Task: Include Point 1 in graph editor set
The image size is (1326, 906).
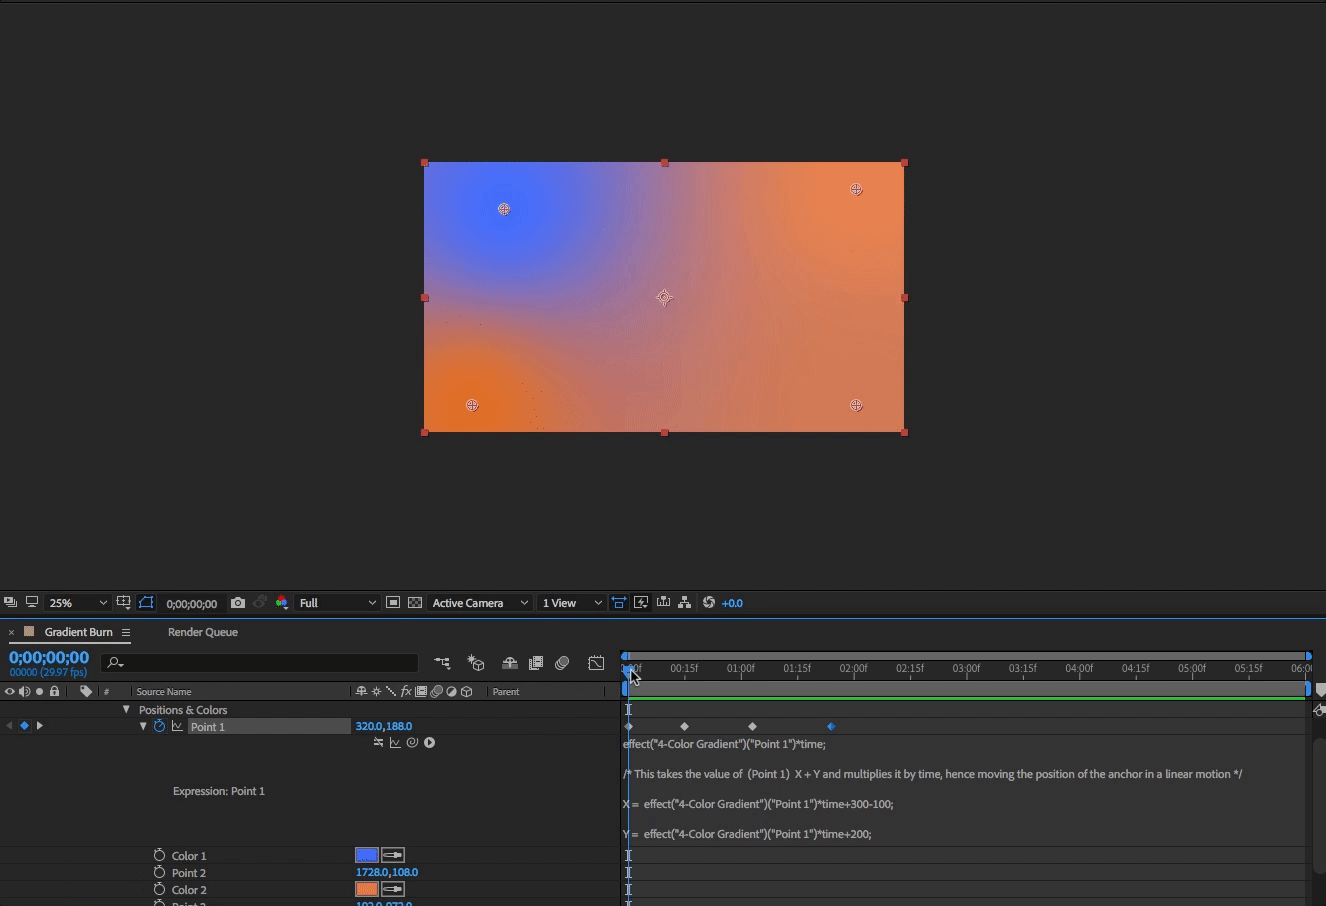Action: pos(177,726)
